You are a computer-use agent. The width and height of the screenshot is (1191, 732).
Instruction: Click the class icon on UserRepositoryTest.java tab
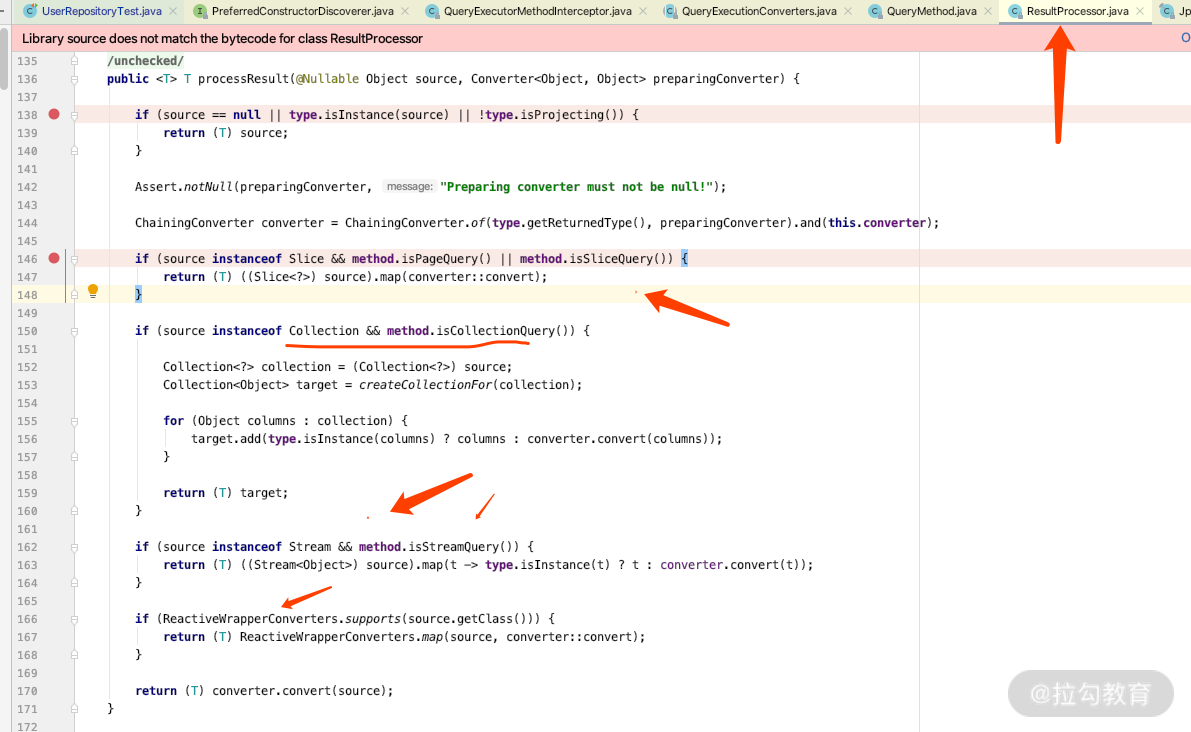coord(30,11)
